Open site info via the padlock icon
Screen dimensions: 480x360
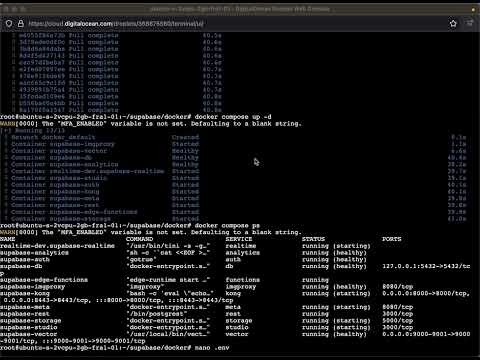(21, 24)
